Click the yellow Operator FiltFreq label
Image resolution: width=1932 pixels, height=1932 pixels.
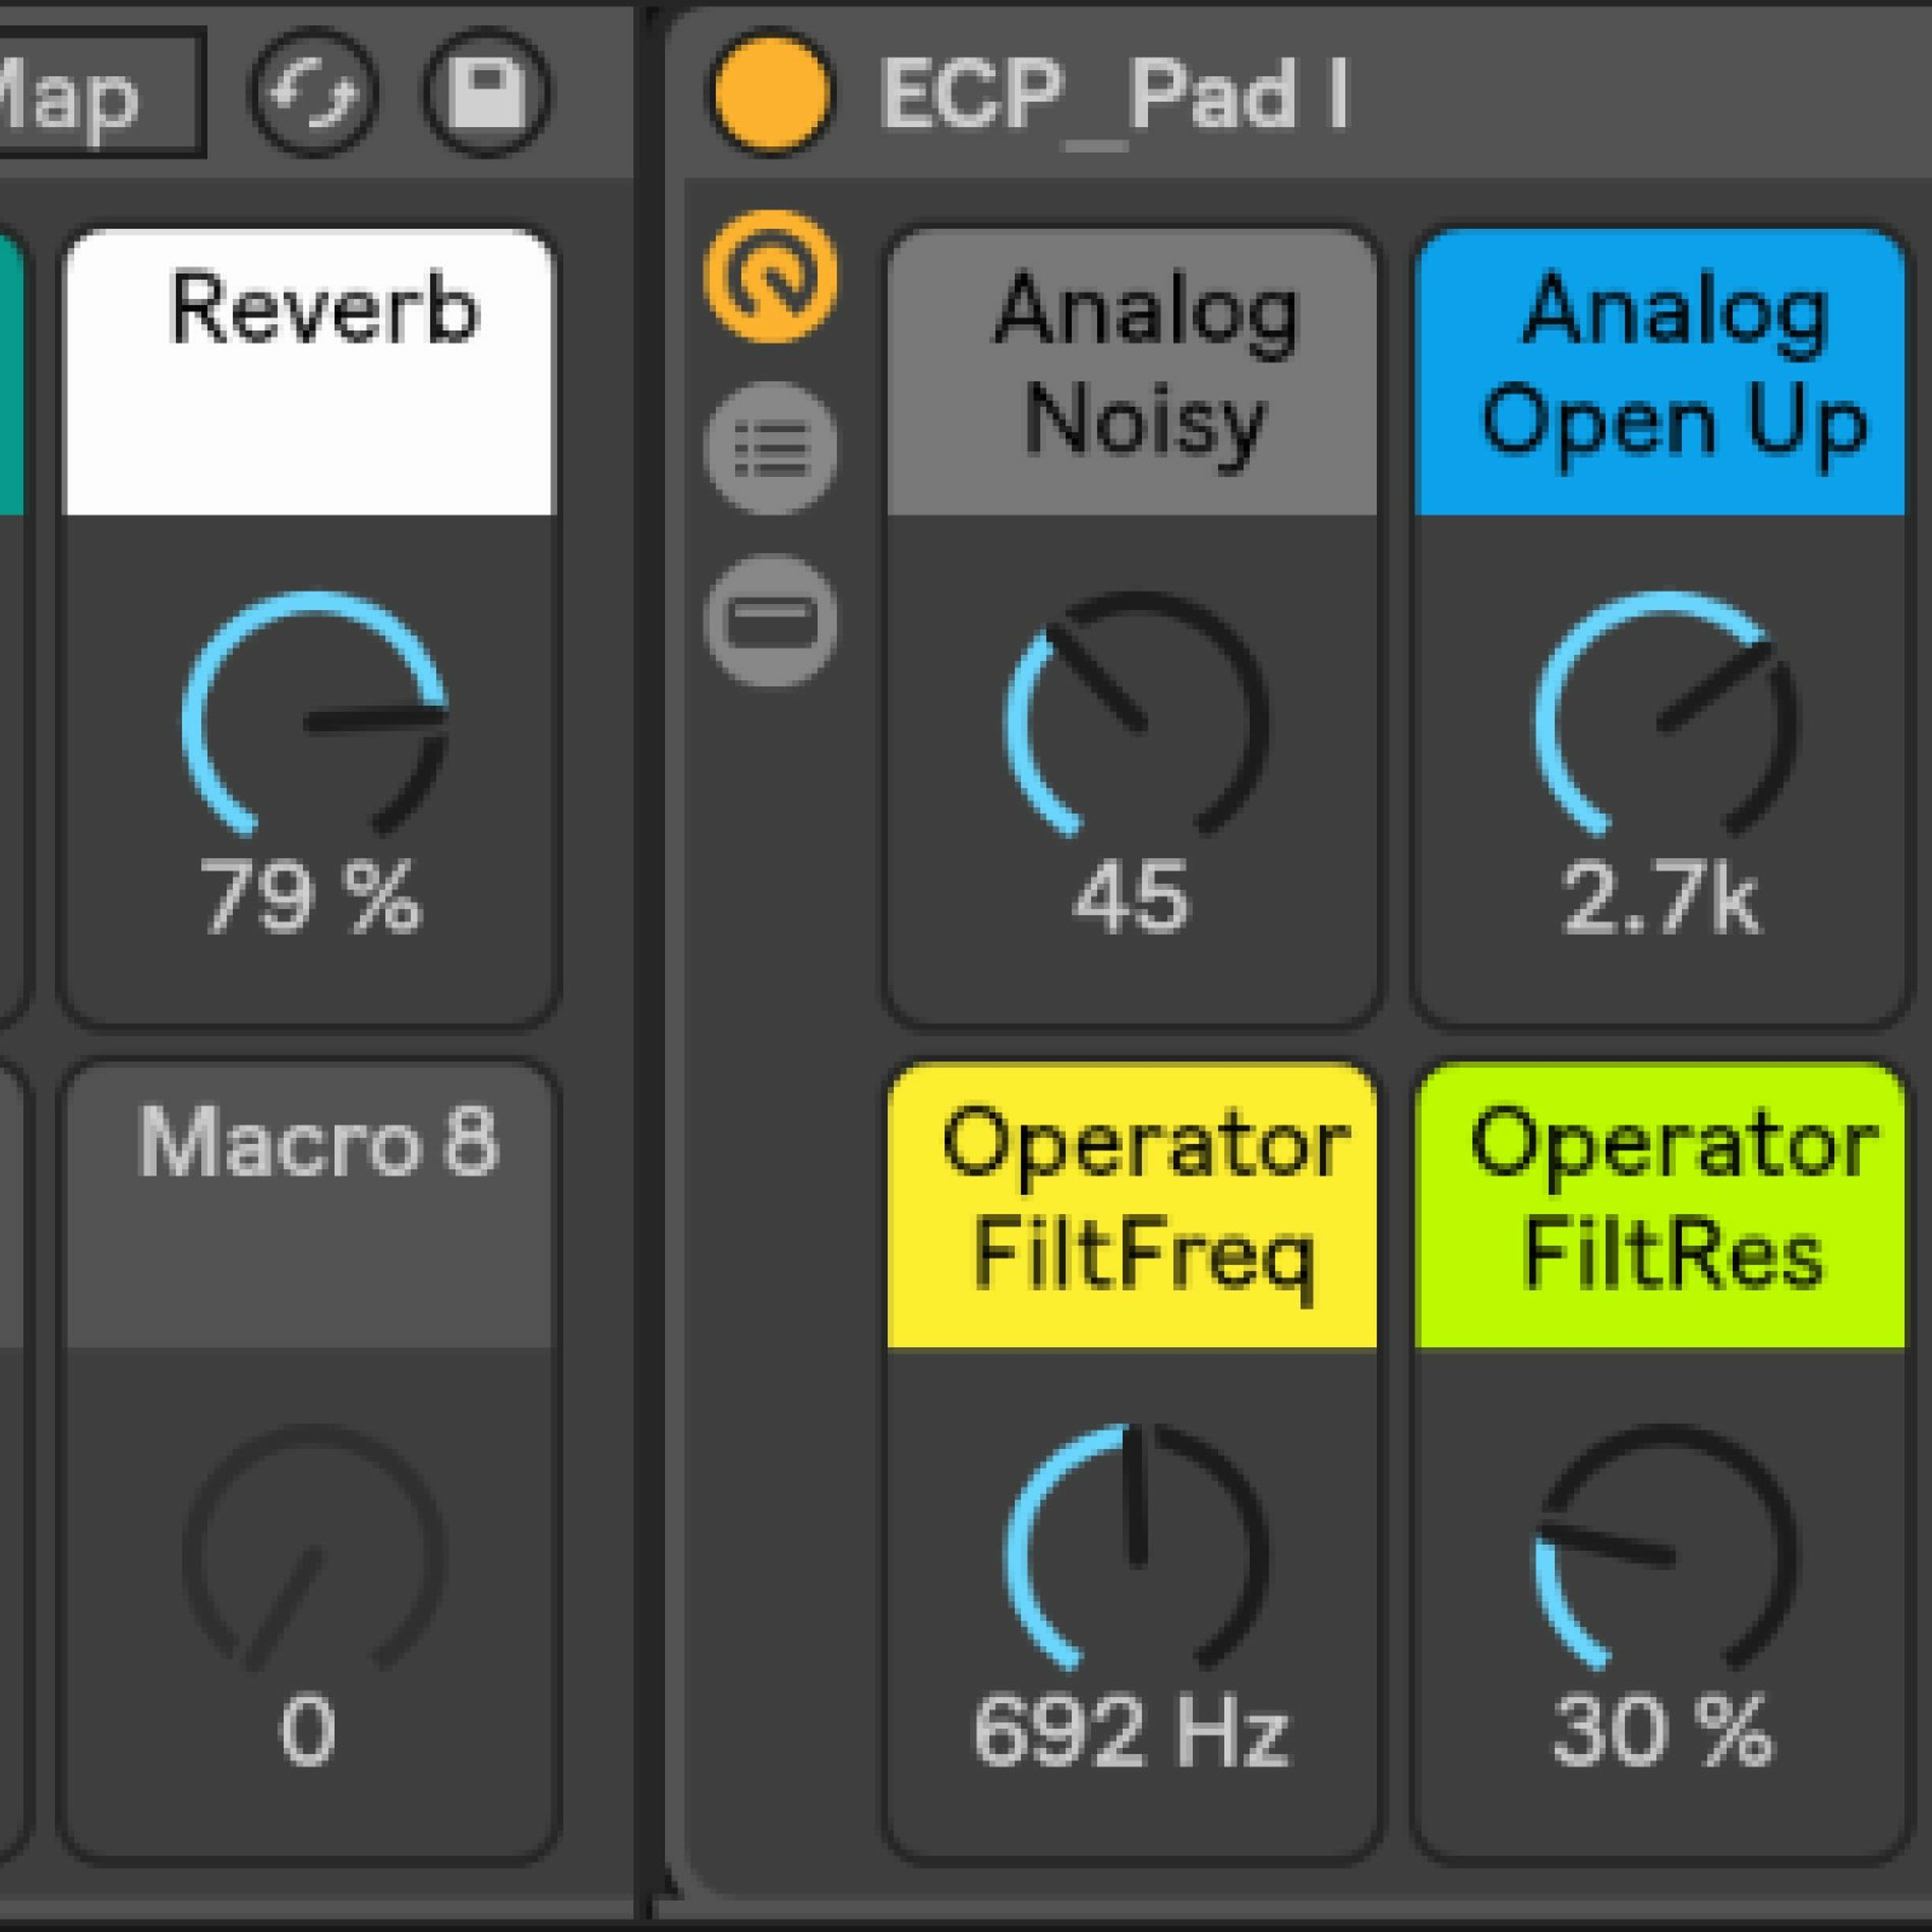pos(1132,1206)
